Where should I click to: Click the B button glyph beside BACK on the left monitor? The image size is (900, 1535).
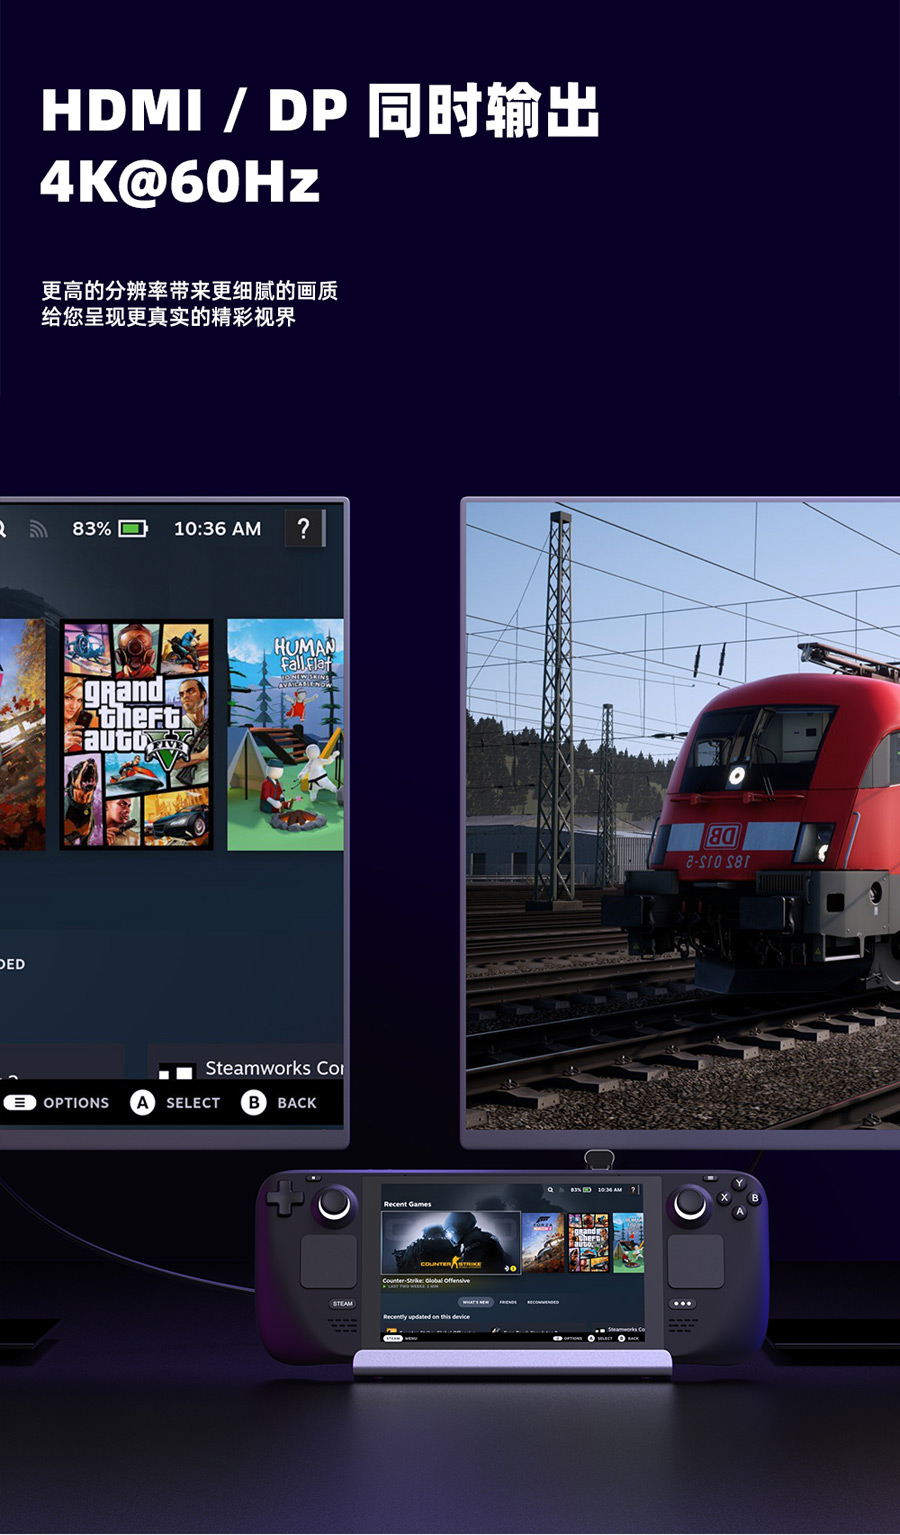pyautogui.click(x=254, y=1102)
